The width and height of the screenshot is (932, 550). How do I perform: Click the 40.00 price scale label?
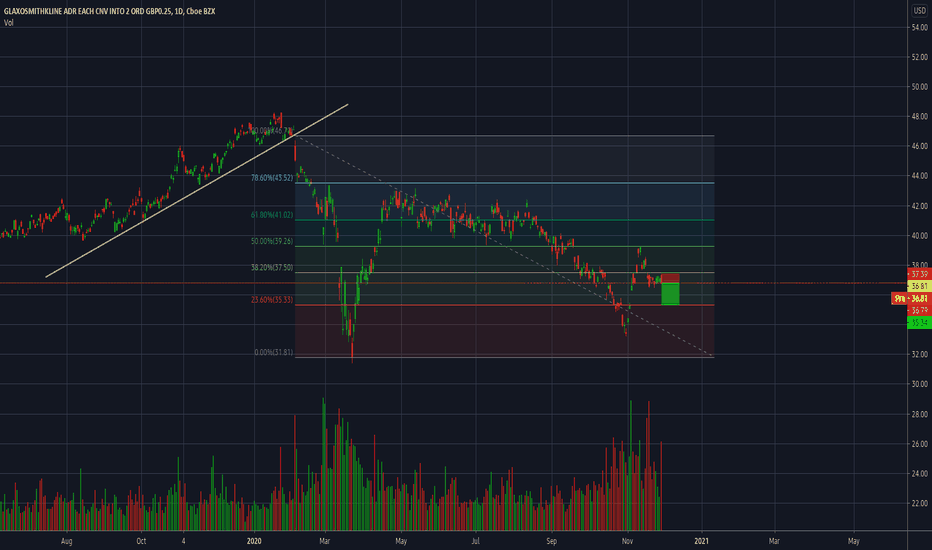(x=920, y=235)
